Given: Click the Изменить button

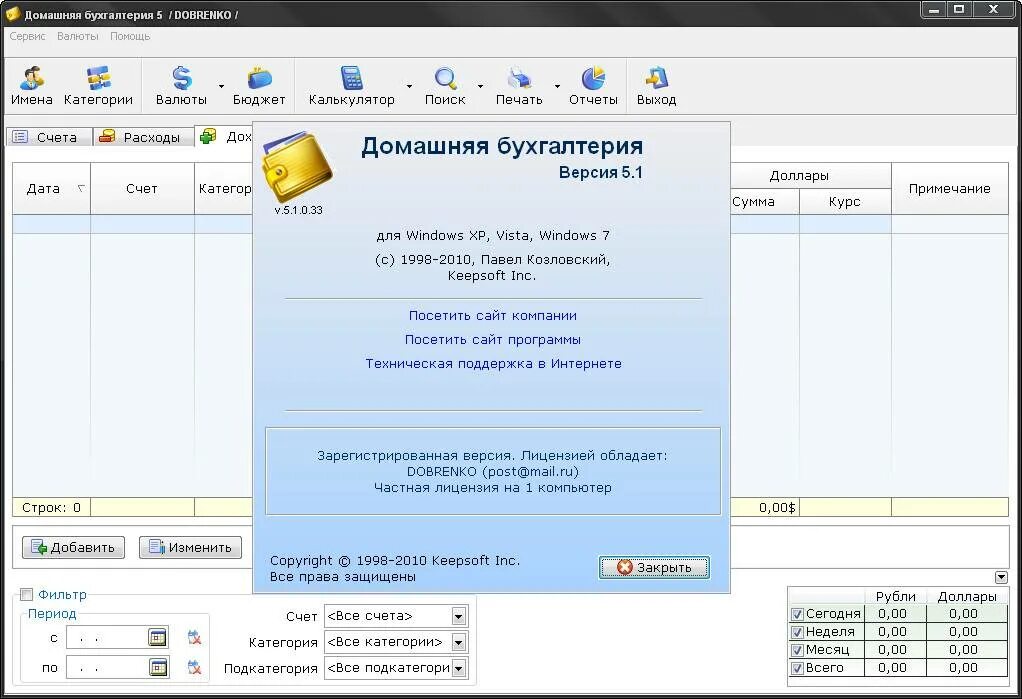Looking at the screenshot, I should click(190, 547).
